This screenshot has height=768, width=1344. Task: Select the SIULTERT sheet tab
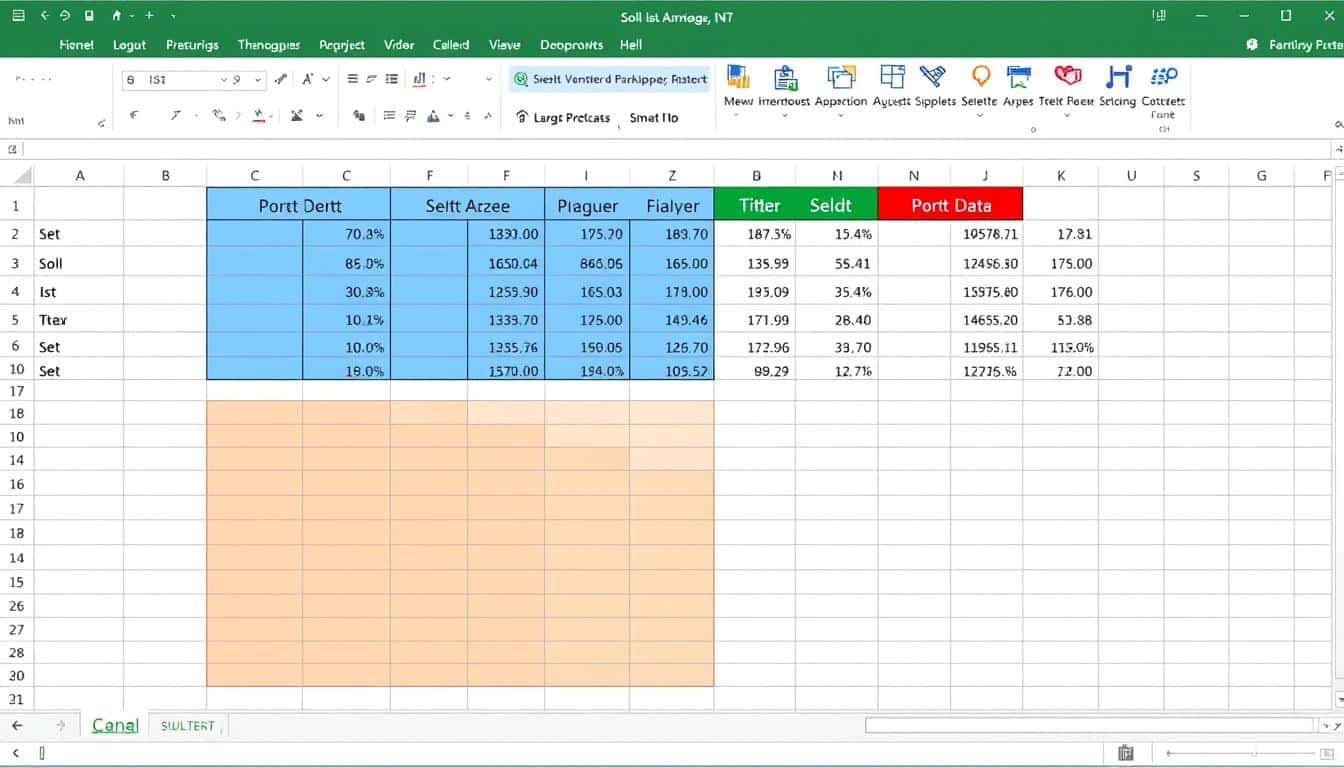188,726
